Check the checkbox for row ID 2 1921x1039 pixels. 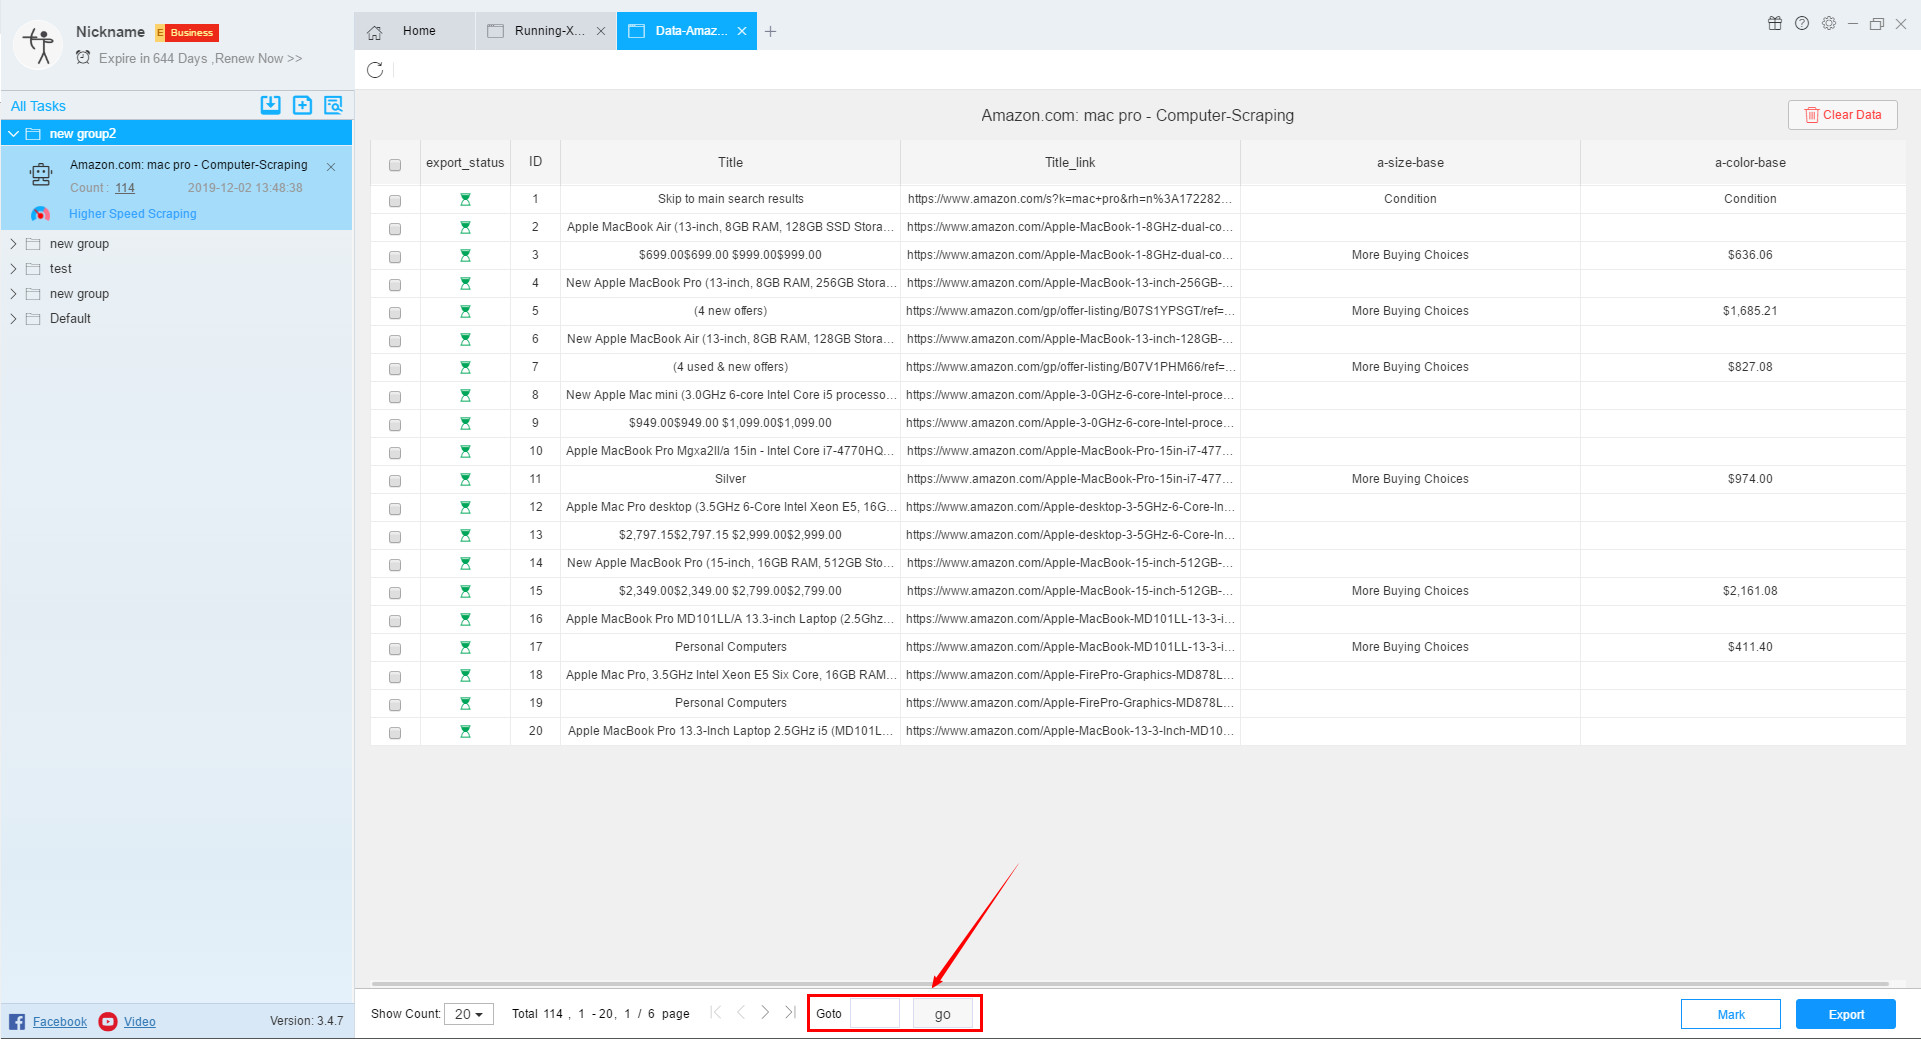pyautogui.click(x=395, y=229)
